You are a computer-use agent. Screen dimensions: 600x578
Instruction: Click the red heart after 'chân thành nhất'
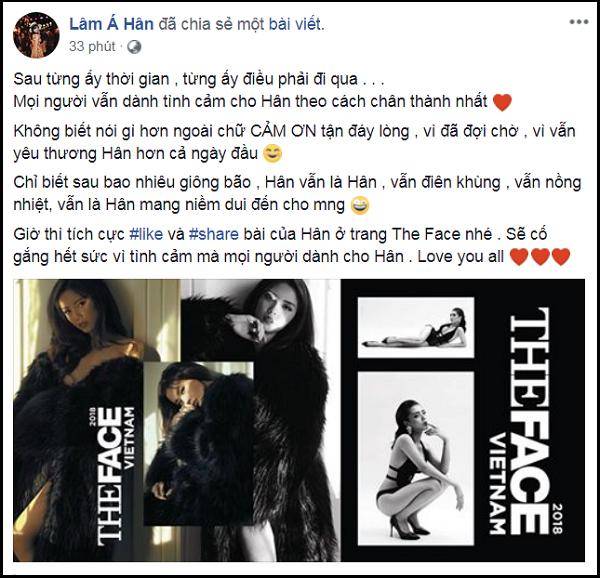502,102
